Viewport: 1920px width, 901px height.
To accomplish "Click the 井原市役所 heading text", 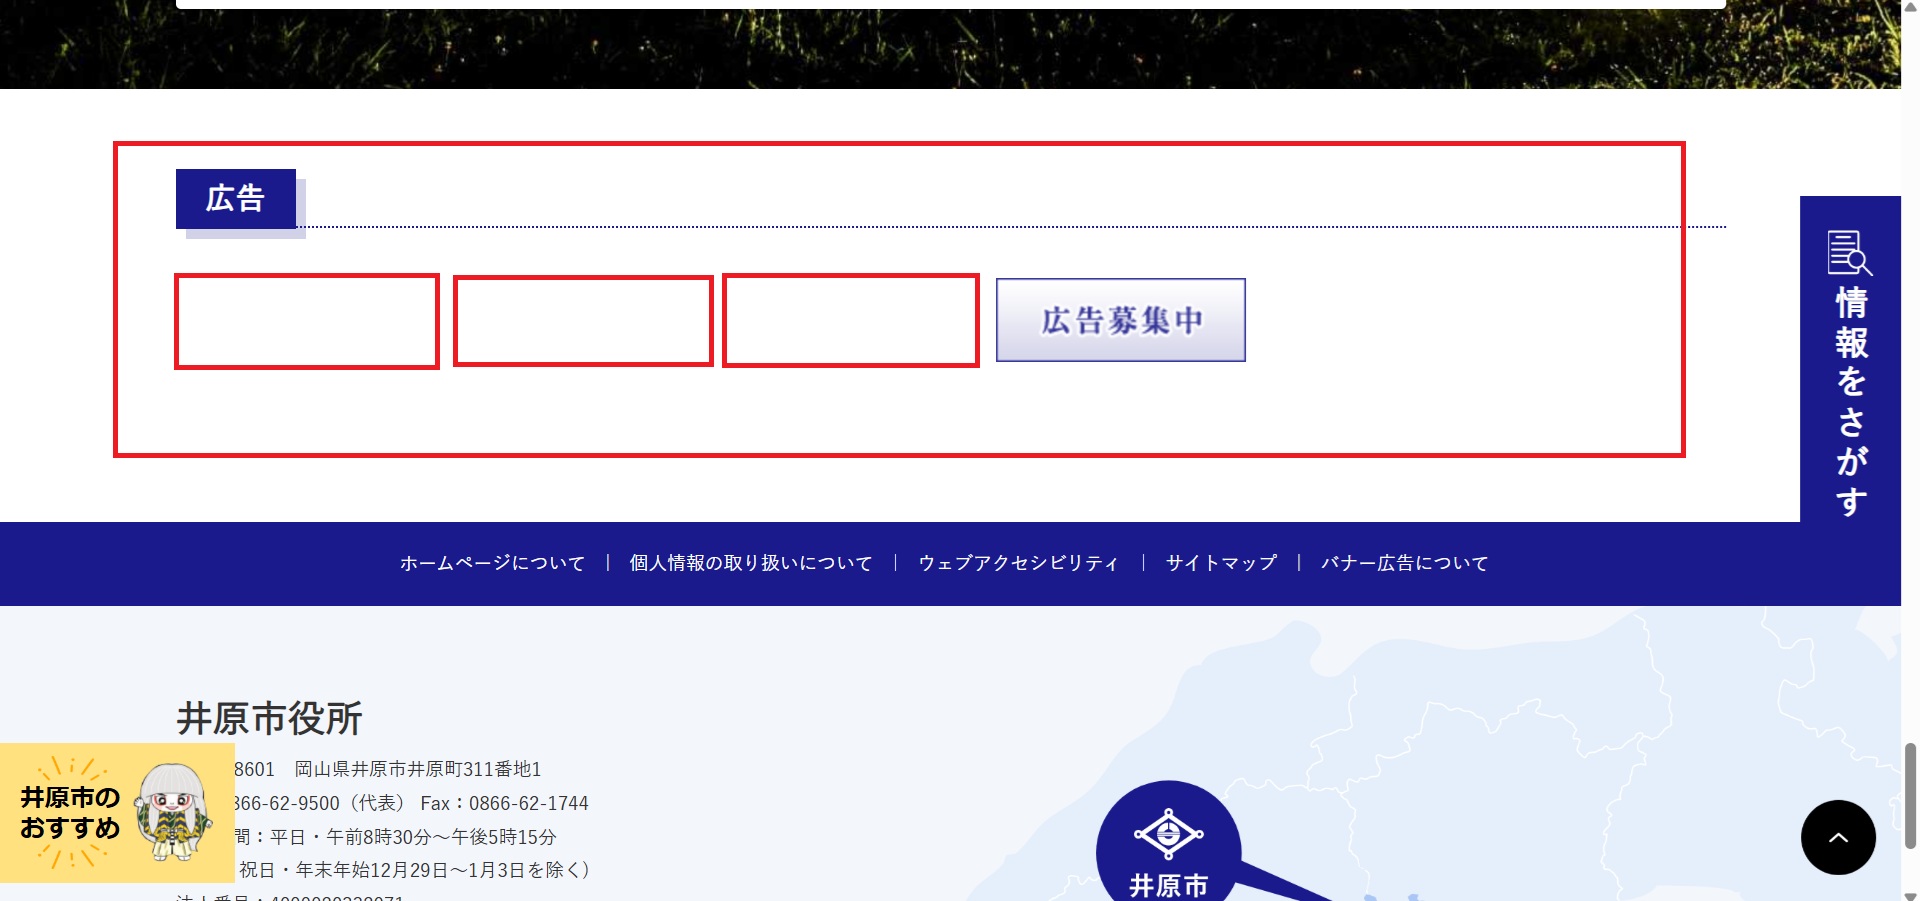I will tap(269, 718).
